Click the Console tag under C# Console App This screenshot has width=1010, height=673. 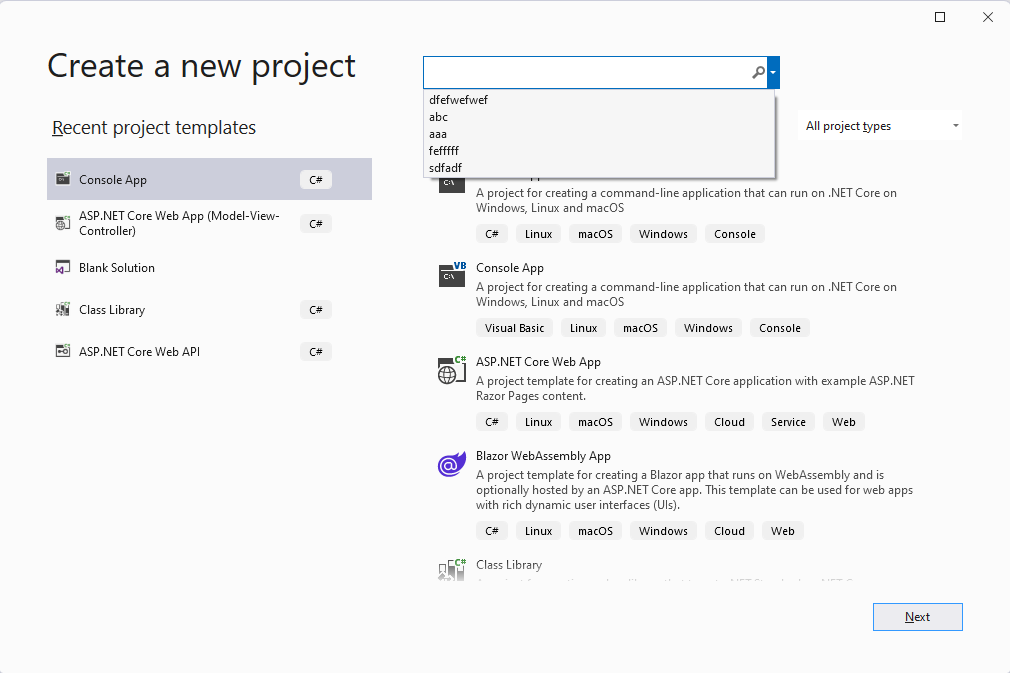coord(734,234)
